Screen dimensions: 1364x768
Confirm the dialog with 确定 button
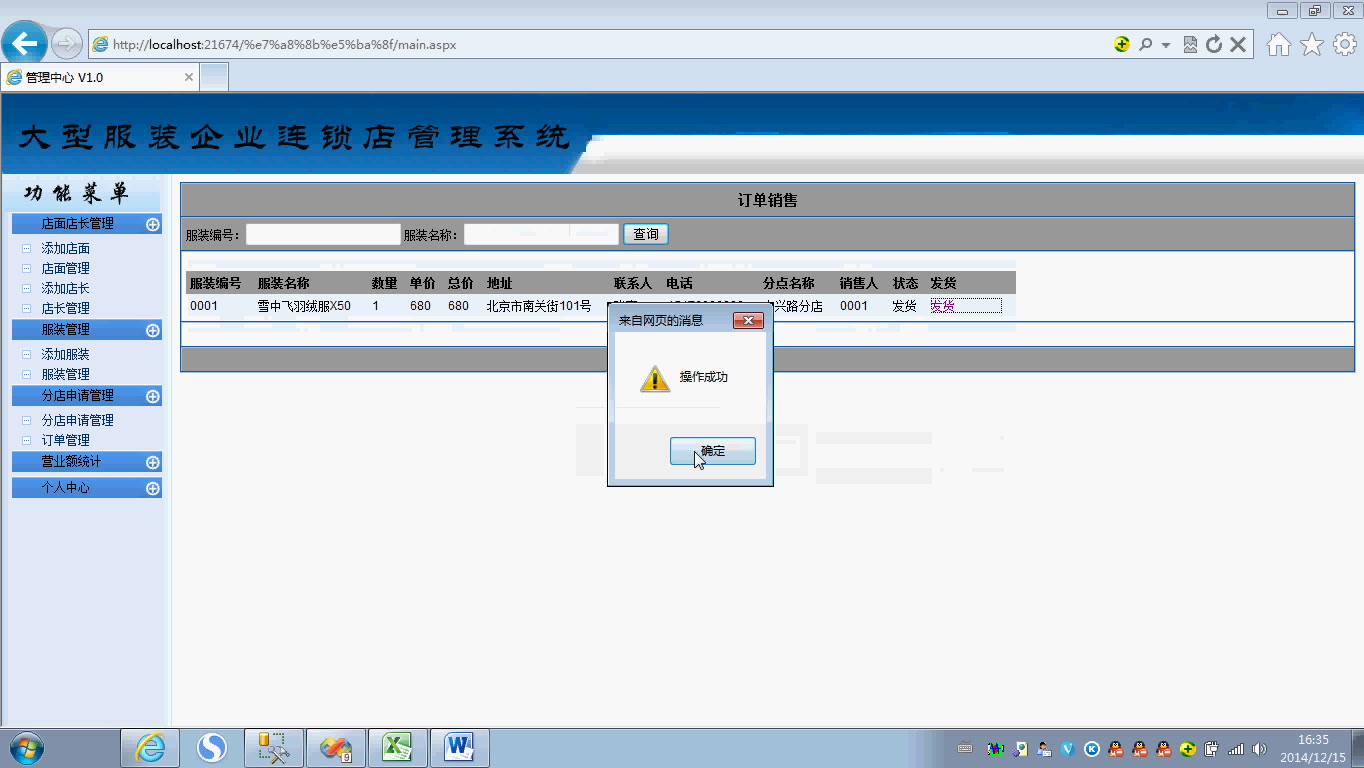pos(712,451)
